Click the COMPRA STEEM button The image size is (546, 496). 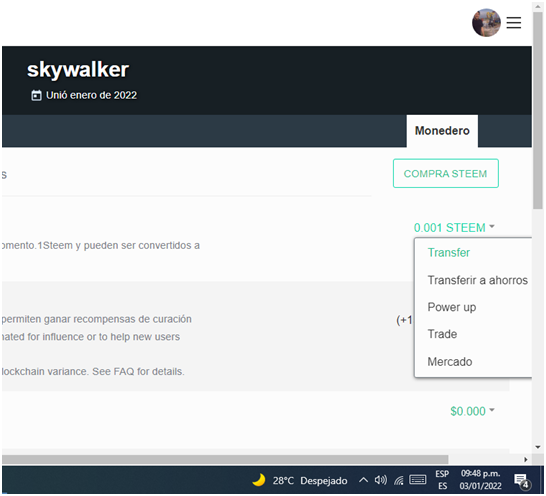tap(445, 173)
